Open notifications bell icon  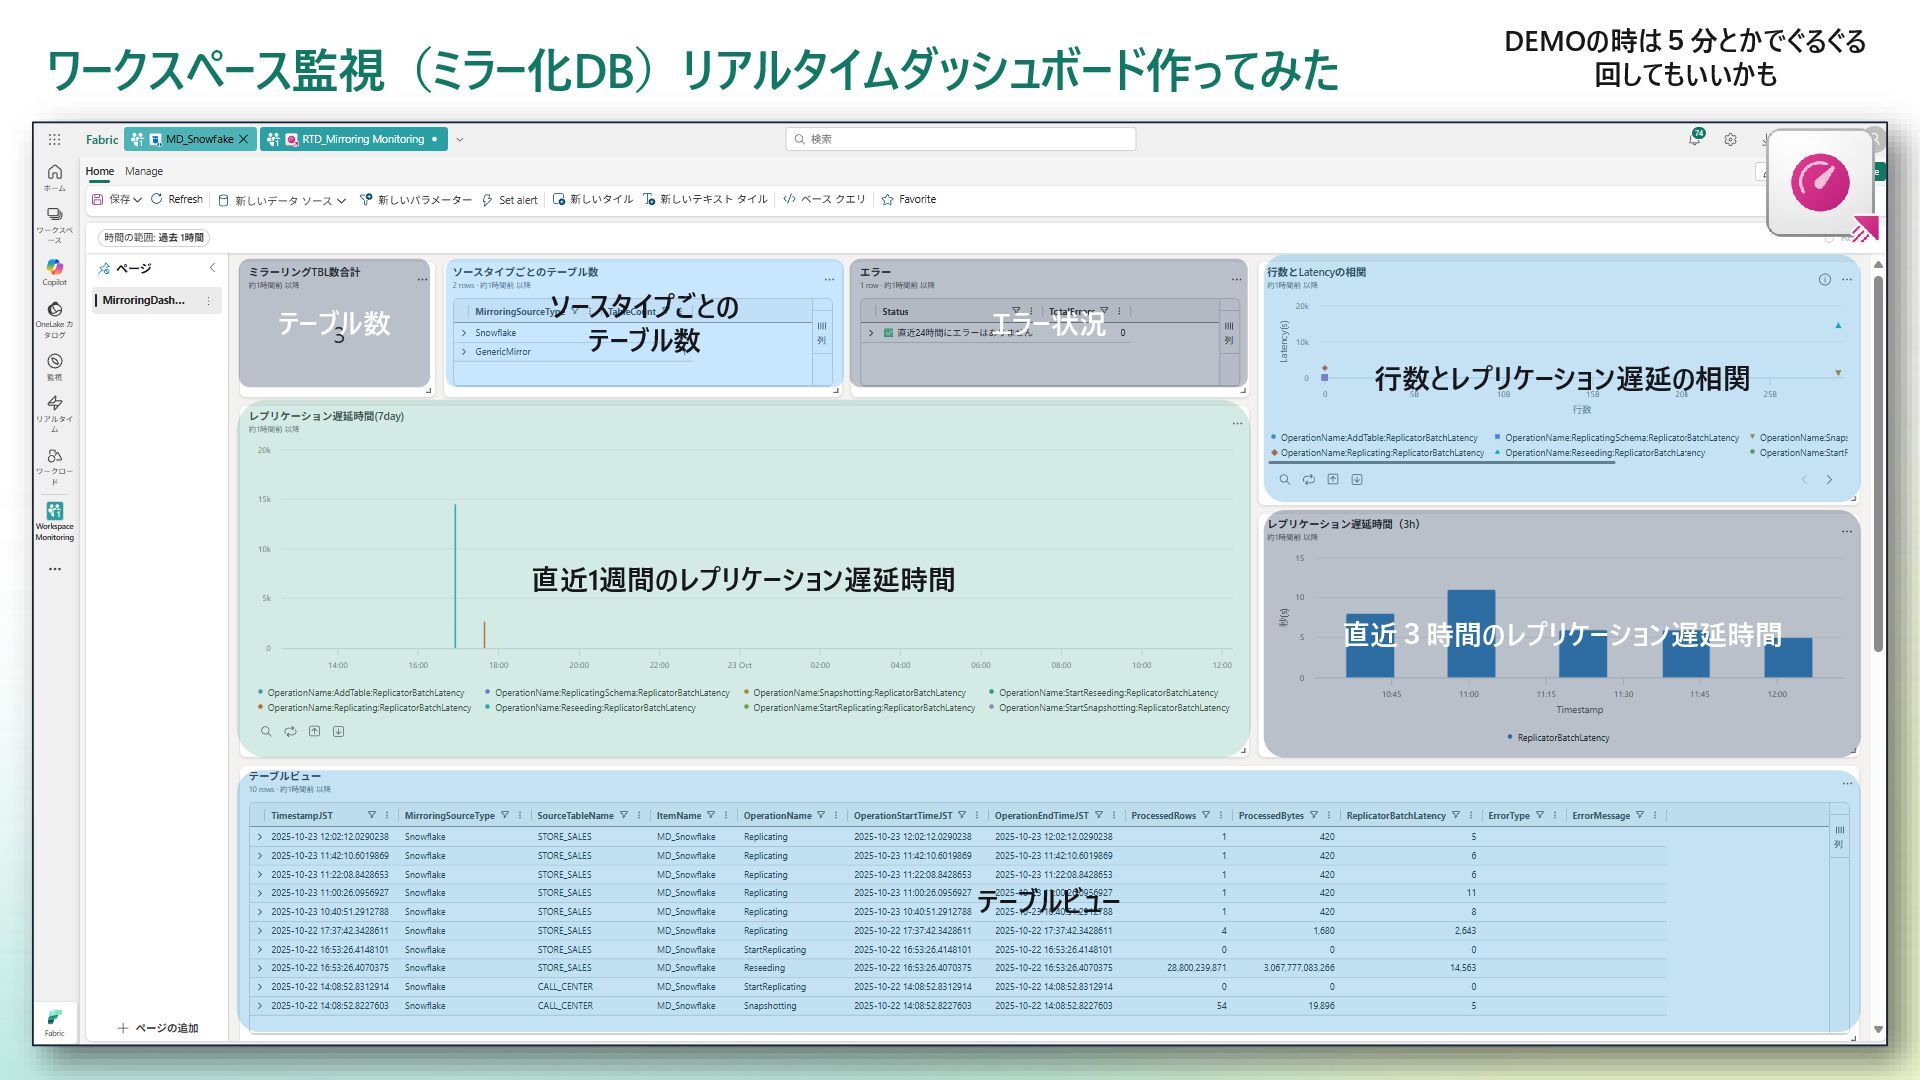[x=1694, y=139]
